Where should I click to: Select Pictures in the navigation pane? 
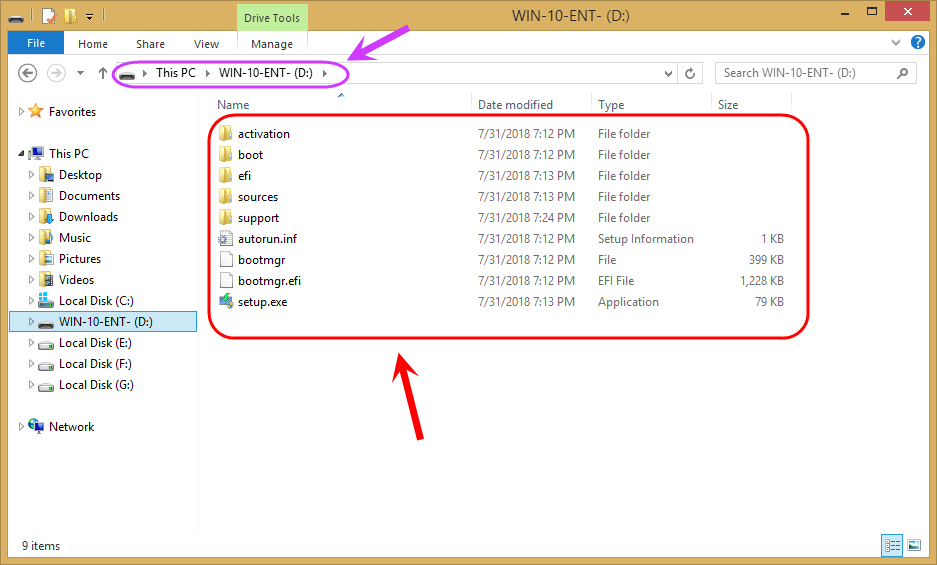pyautogui.click(x=79, y=258)
